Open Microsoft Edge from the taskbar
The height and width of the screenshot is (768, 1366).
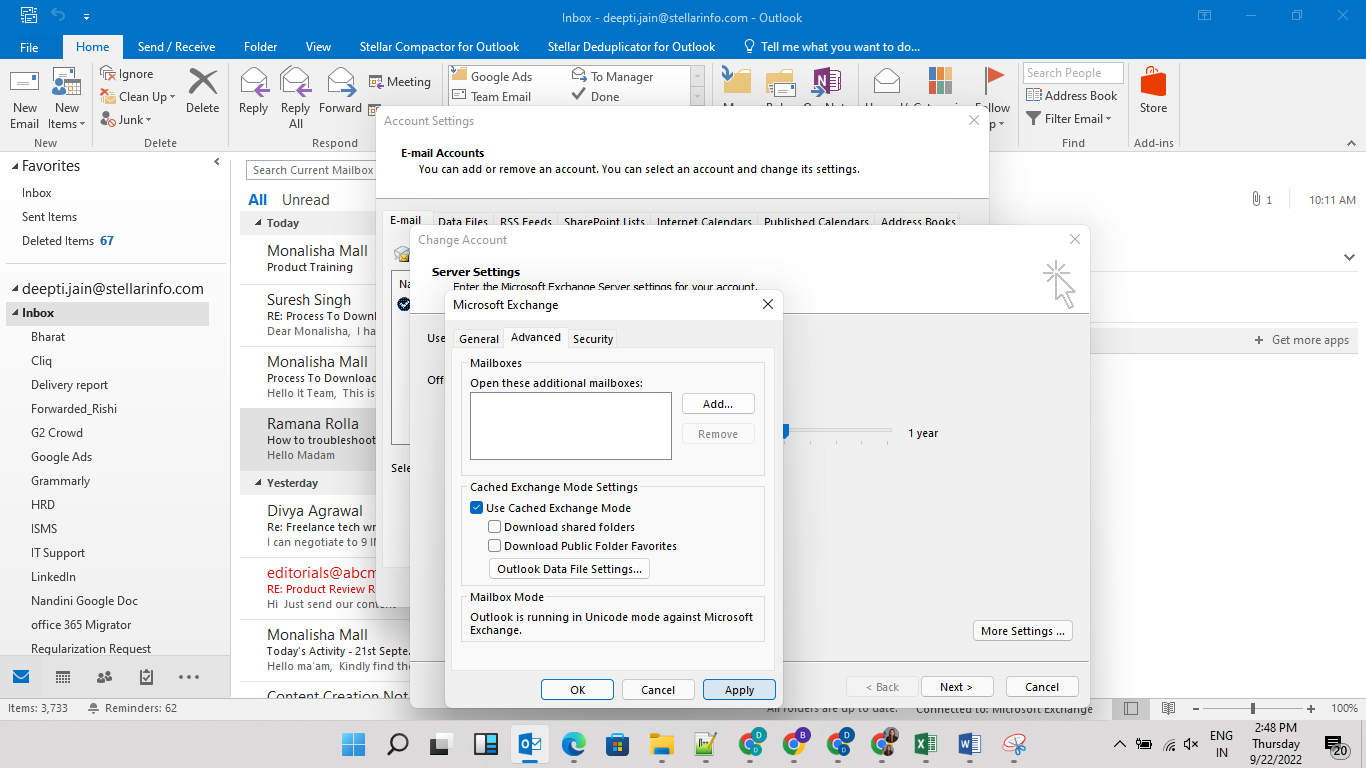573,744
